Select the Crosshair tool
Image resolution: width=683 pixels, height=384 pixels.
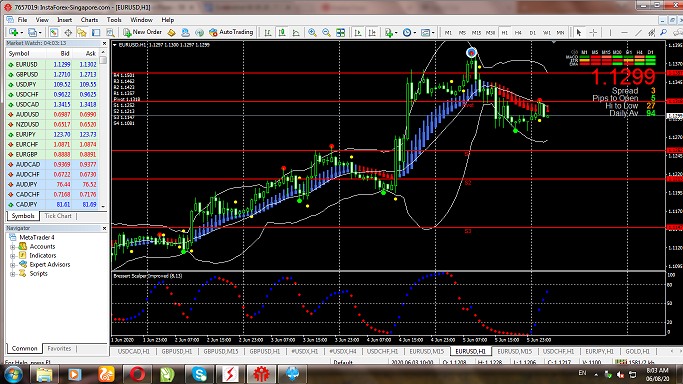593,32
